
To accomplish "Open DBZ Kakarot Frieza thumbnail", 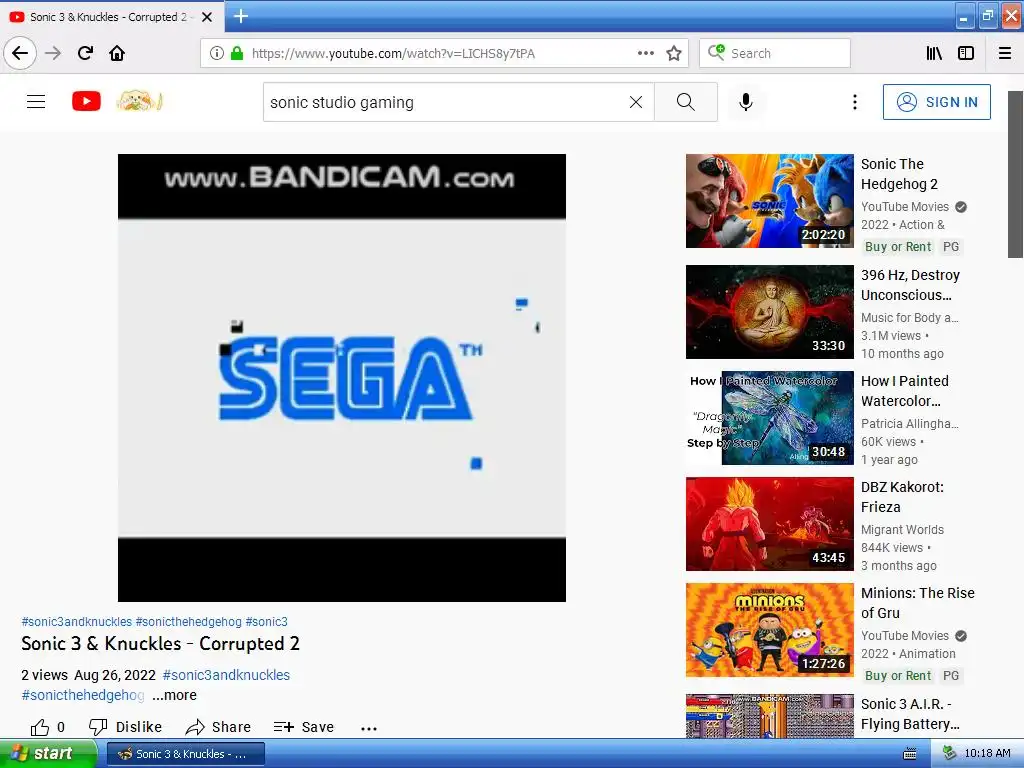I will tap(769, 524).
